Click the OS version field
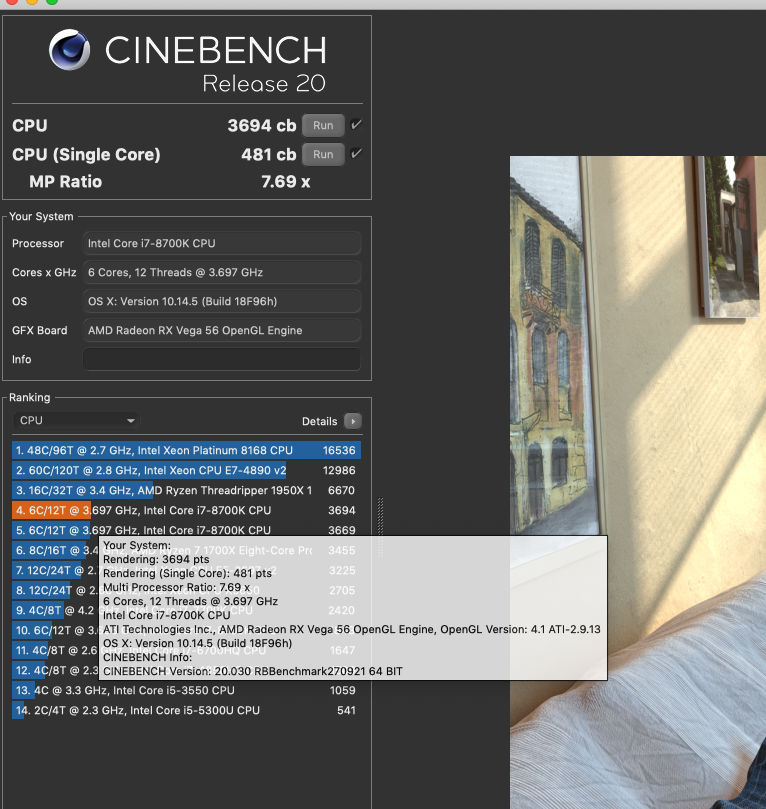 [222, 301]
